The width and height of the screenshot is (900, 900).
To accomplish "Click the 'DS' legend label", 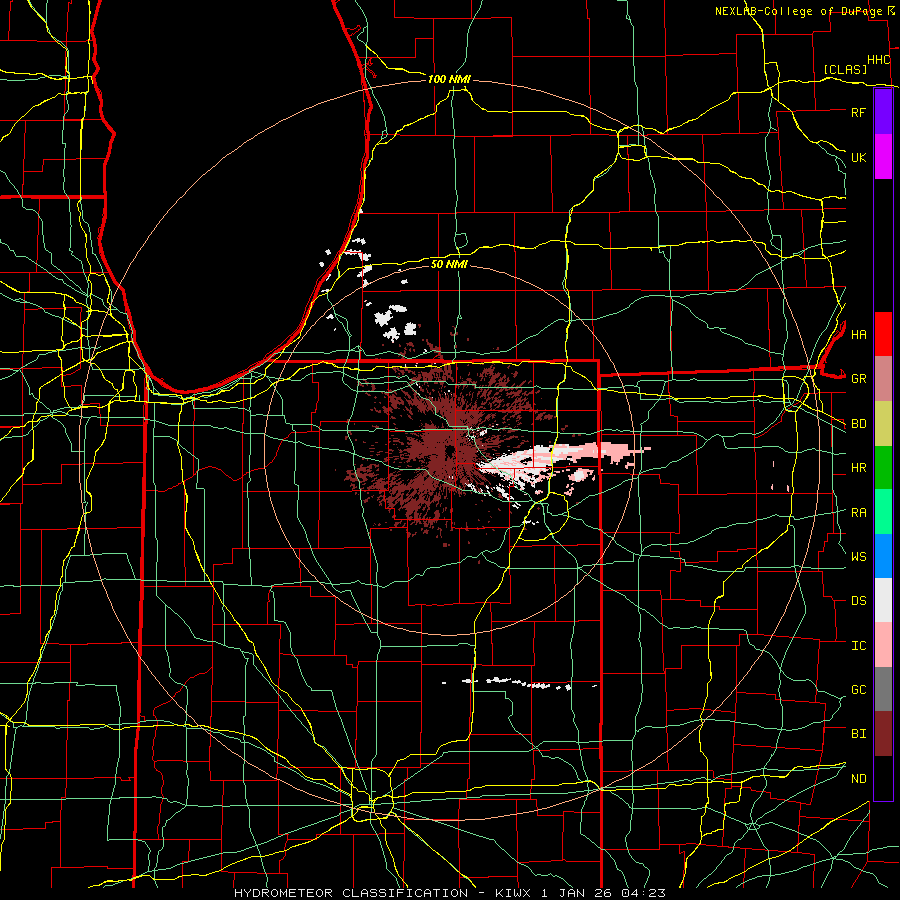I will 858,601.
